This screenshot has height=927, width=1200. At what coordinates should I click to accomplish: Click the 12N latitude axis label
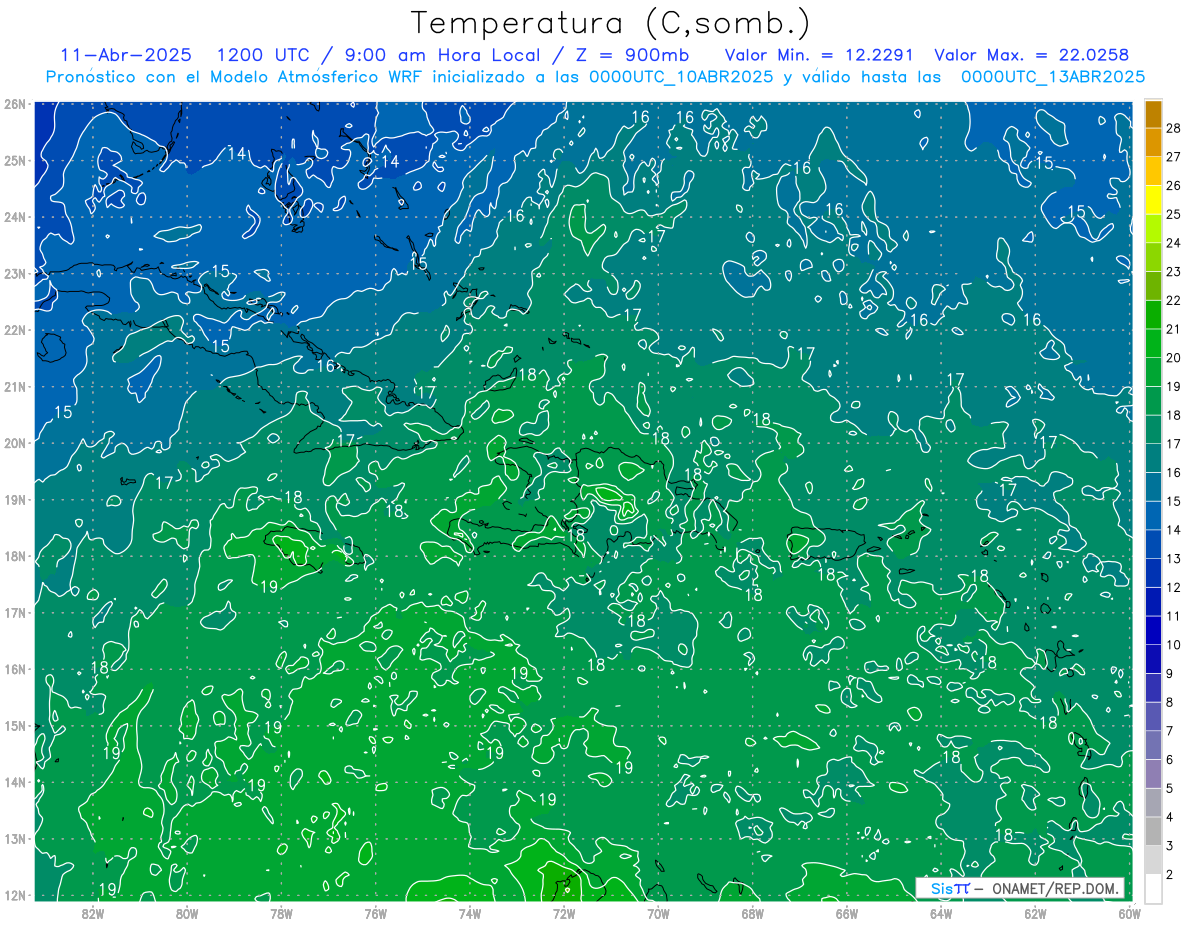(15, 895)
